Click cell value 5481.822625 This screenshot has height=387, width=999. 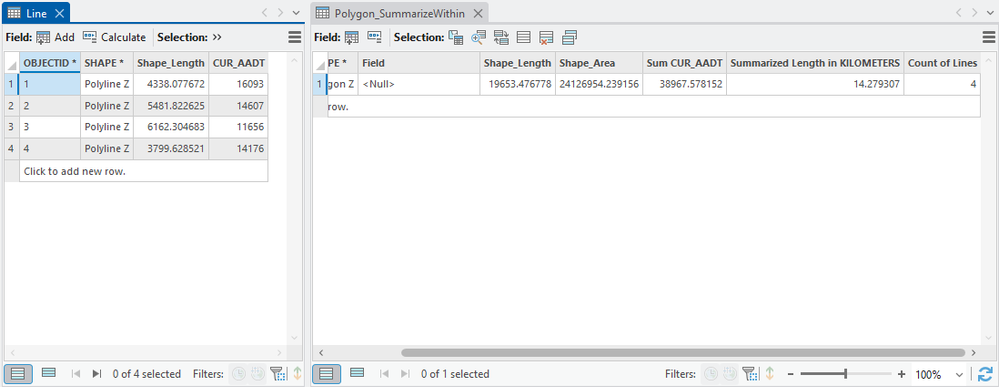171,106
